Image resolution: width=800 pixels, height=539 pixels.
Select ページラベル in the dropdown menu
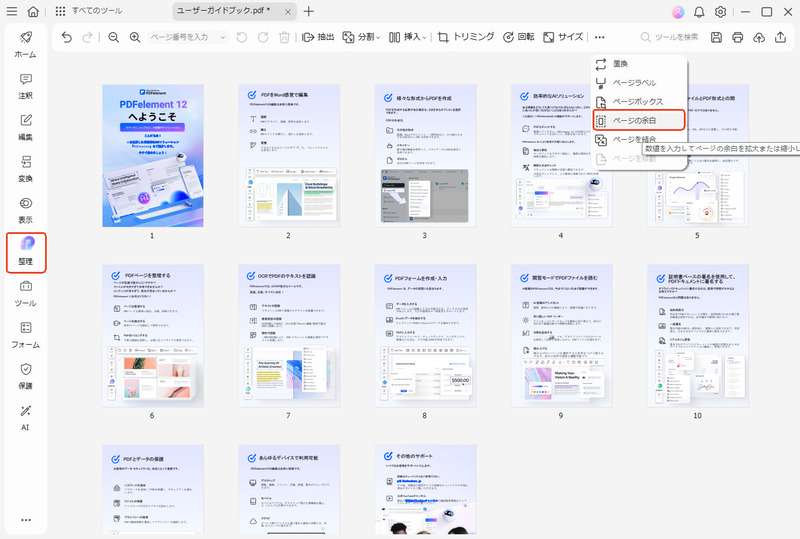click(x=637, y=82)
